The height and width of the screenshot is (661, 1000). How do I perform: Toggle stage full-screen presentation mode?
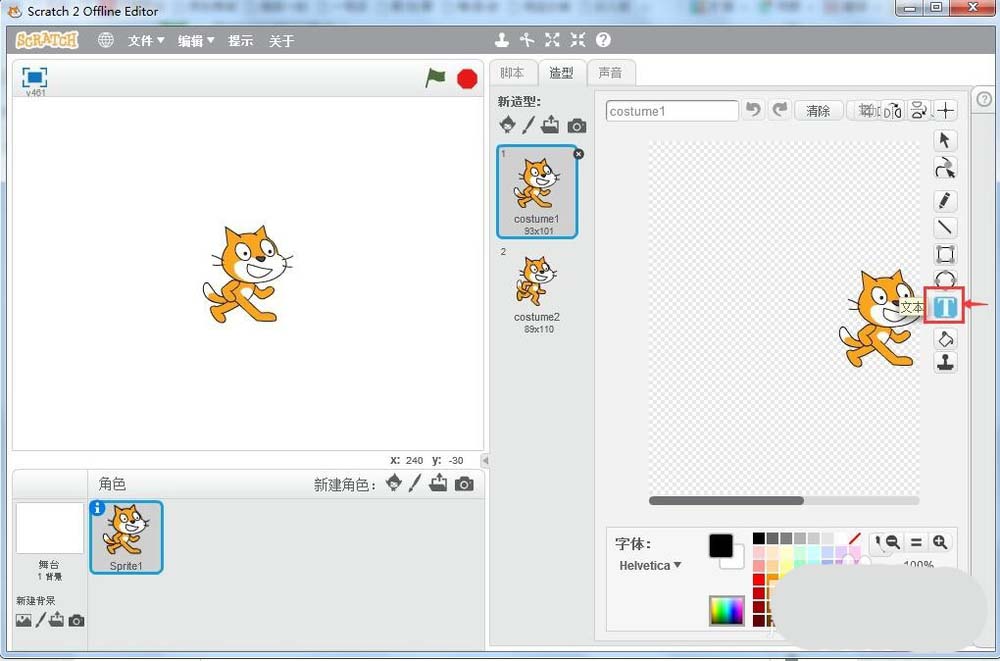tap(35, 77)
